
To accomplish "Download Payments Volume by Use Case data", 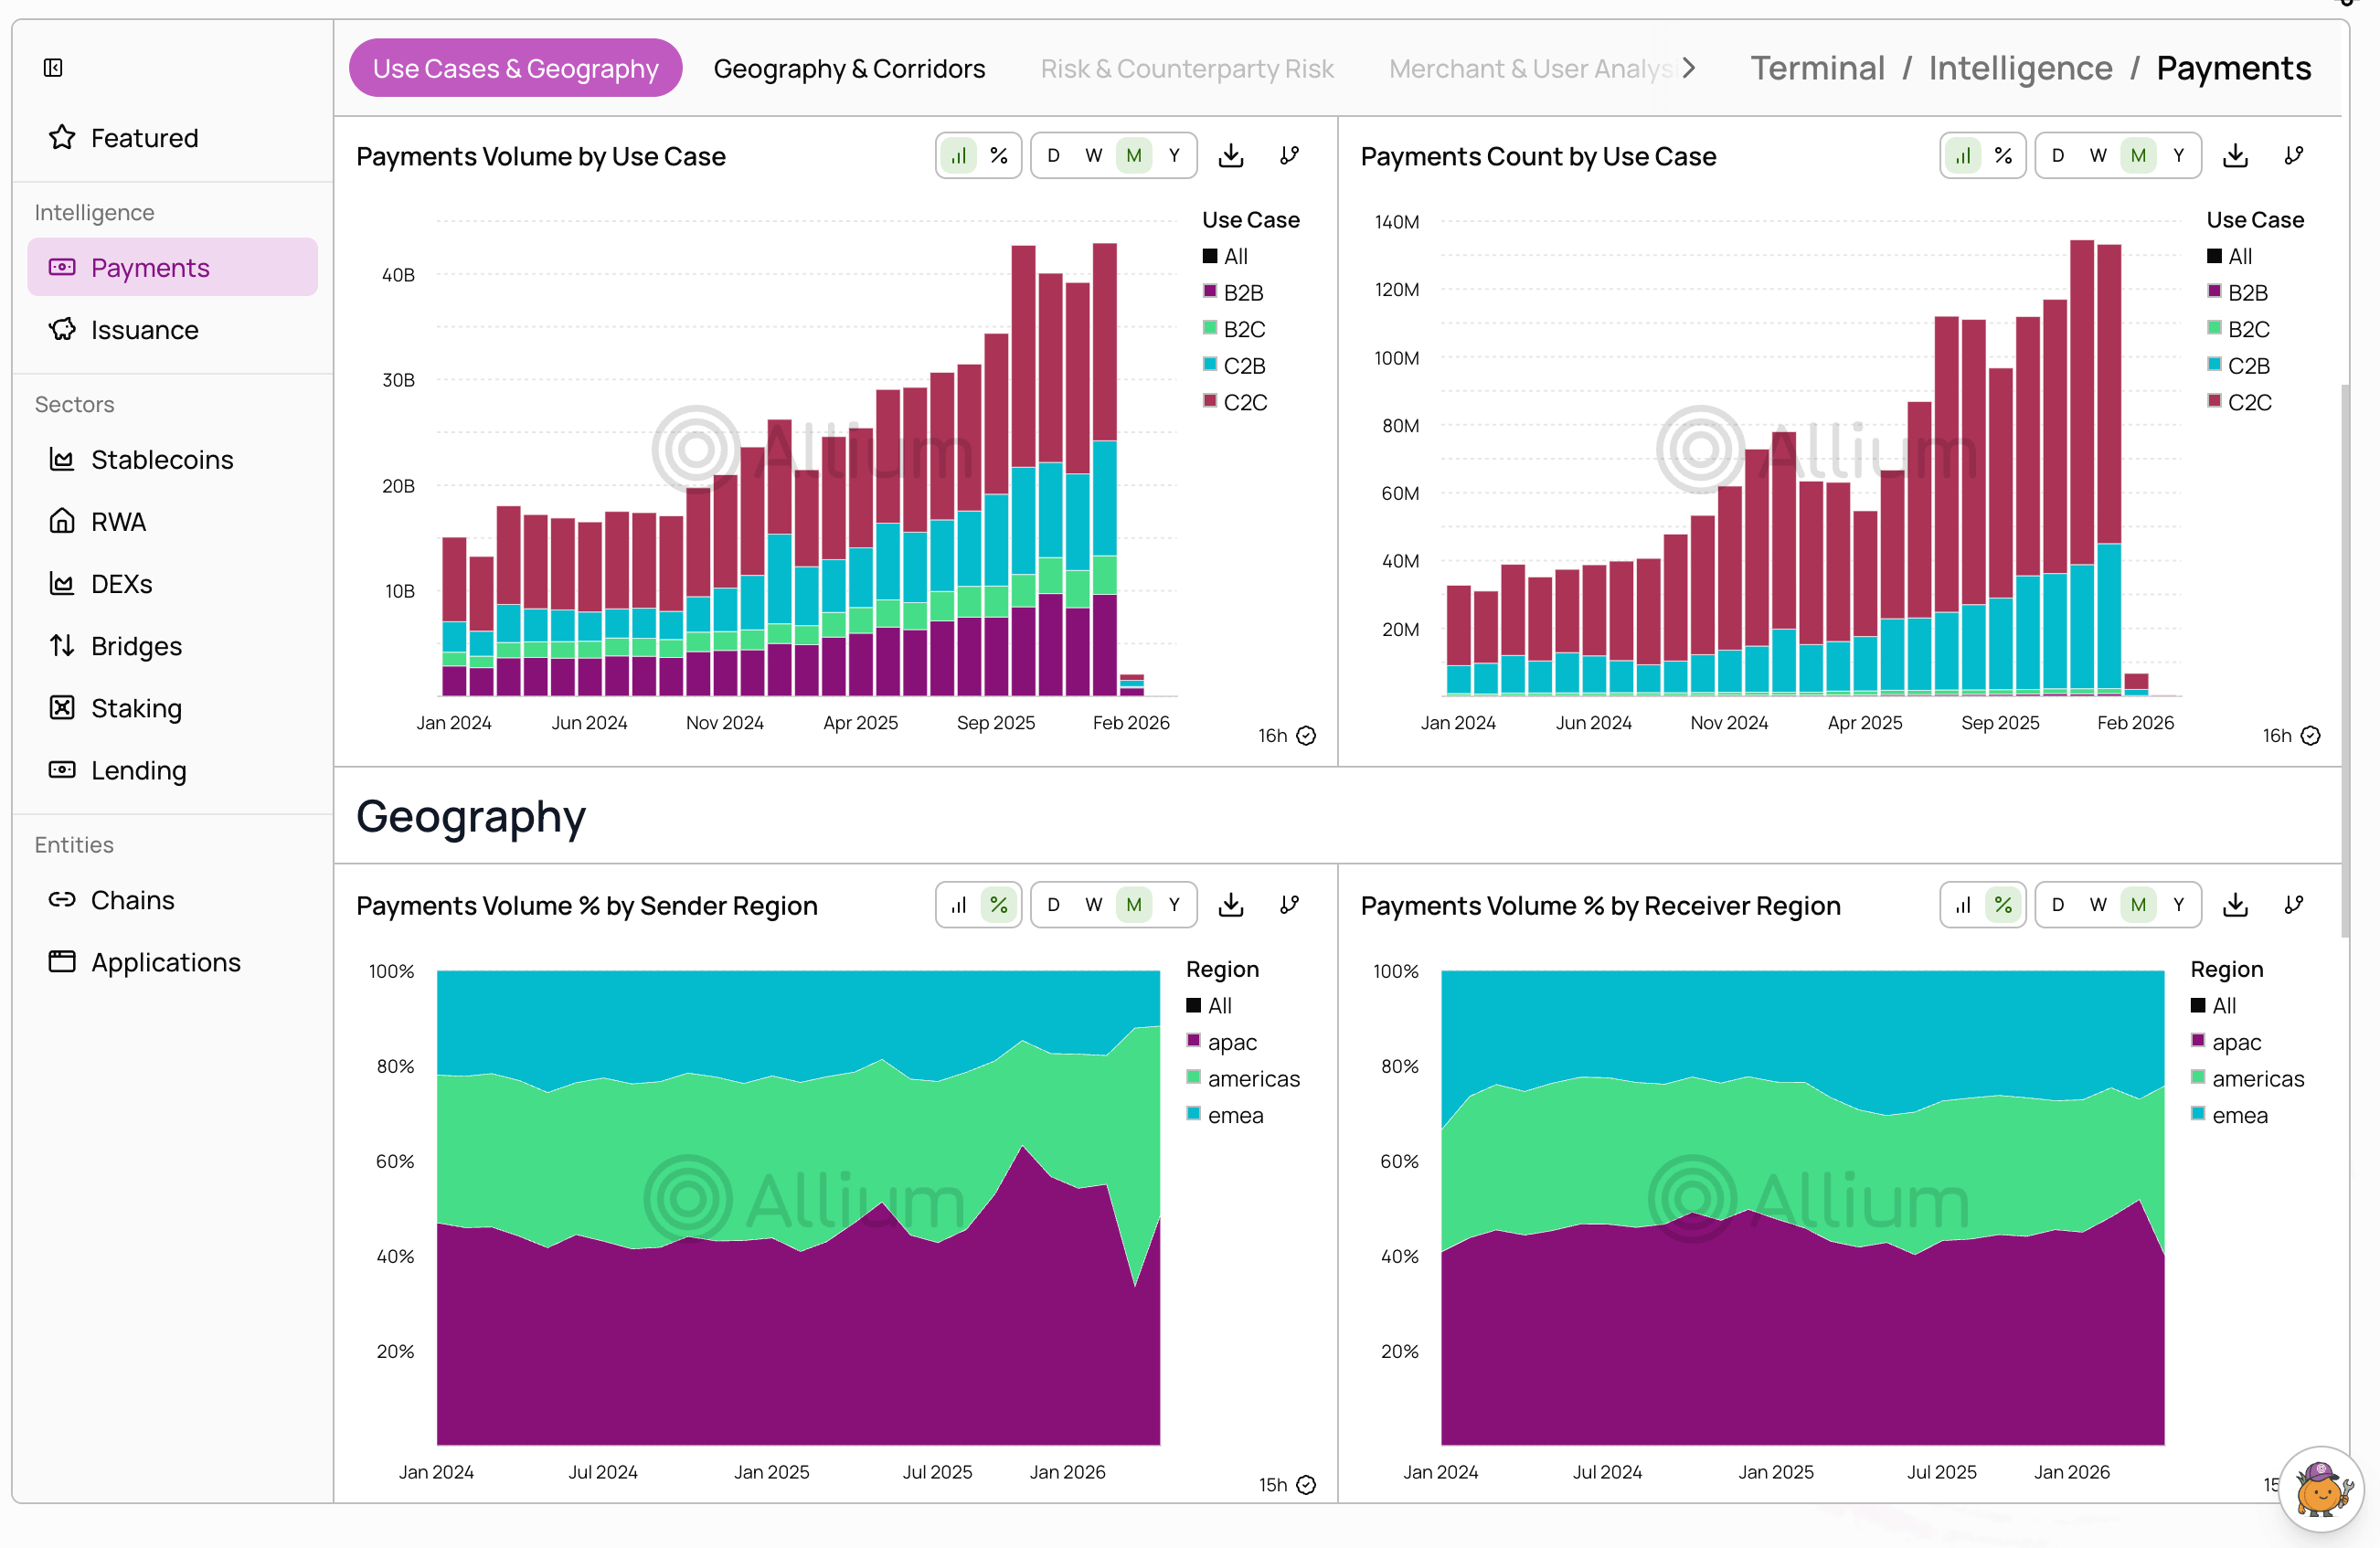I will (1231, 156).
